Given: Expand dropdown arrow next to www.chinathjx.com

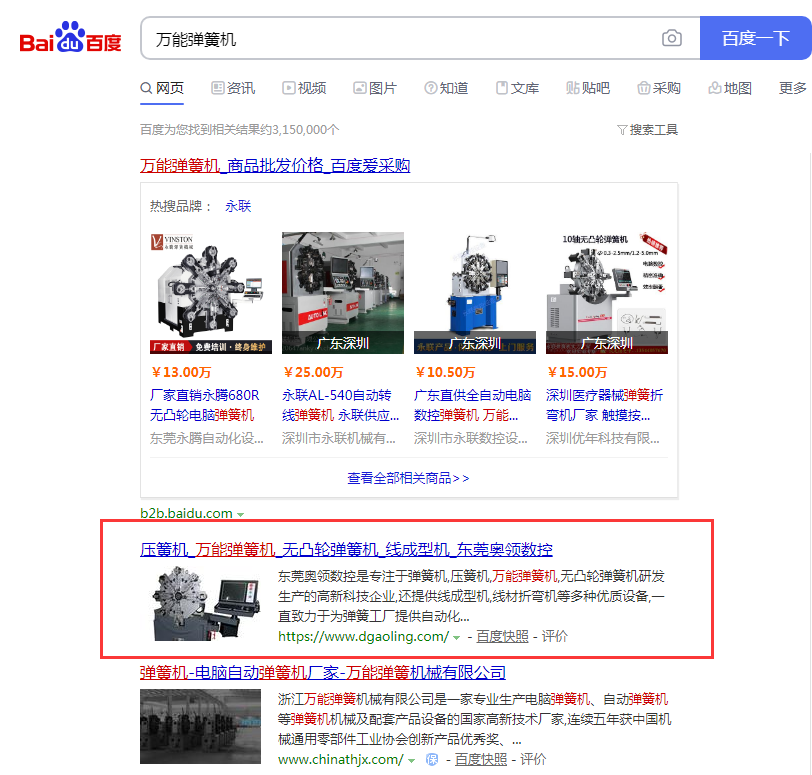Looking at the screenshot, I should [413, 760].
